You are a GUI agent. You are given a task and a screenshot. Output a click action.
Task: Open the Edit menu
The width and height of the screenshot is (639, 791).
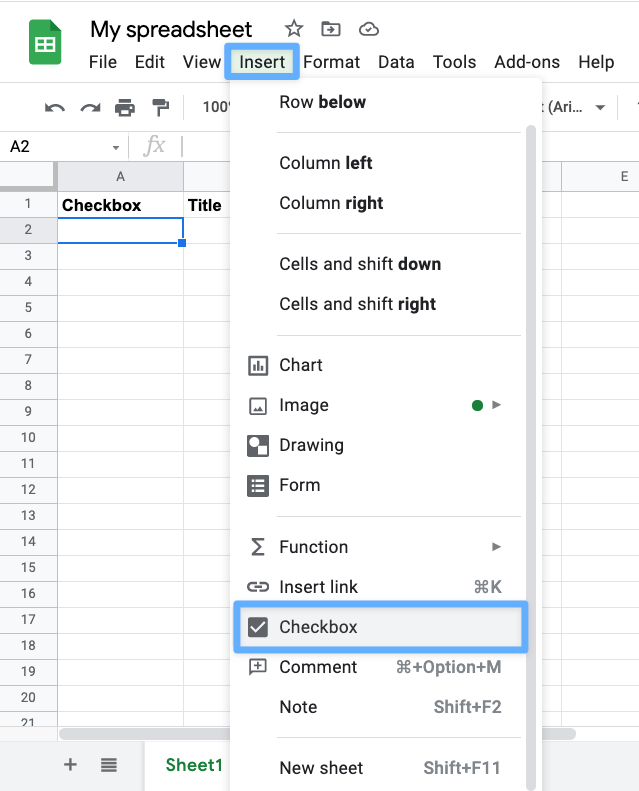150,62
